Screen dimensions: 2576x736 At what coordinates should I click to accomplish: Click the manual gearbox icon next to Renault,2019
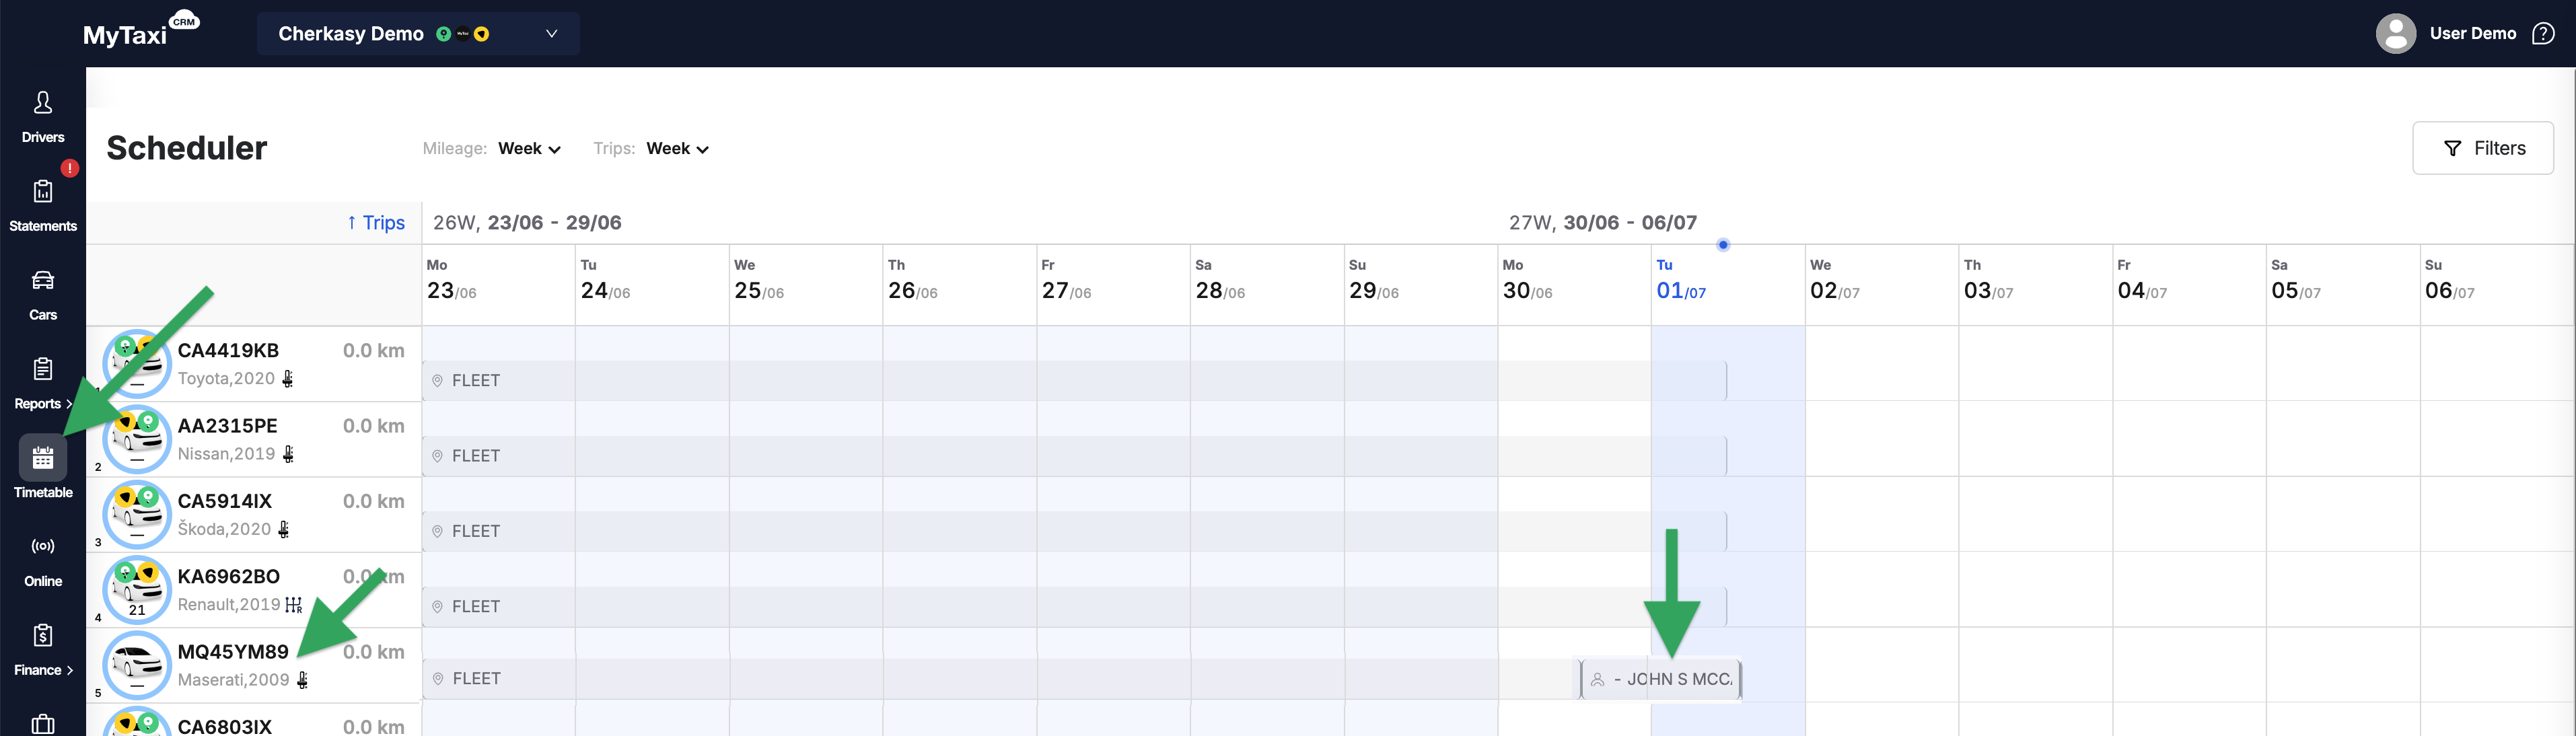point(293,605)
